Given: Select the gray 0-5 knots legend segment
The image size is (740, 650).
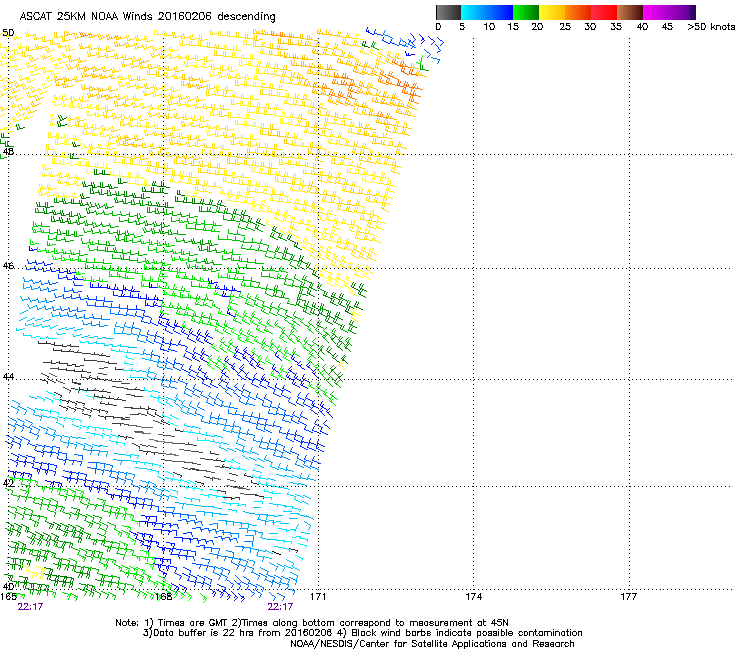Looking at the screenshot, I should tap(448, 12).
